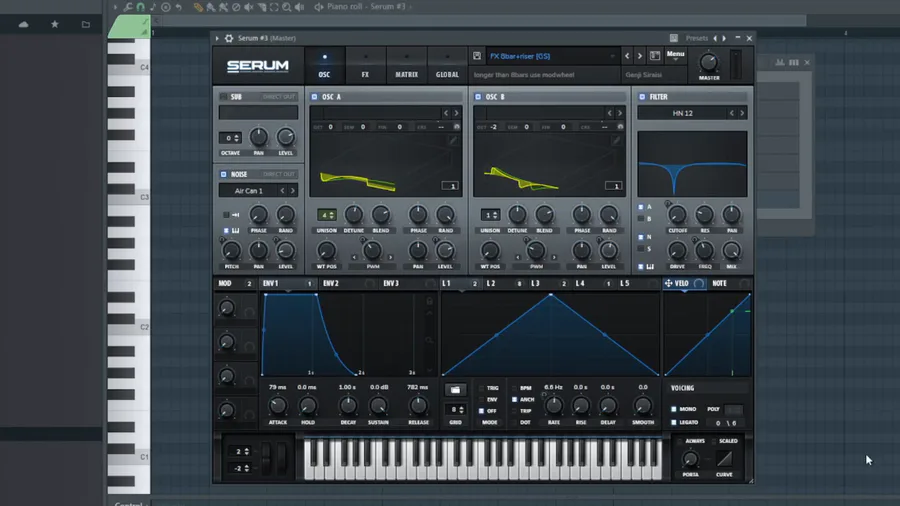Toggle the MONO voicing checkbox

pos(674,409)
